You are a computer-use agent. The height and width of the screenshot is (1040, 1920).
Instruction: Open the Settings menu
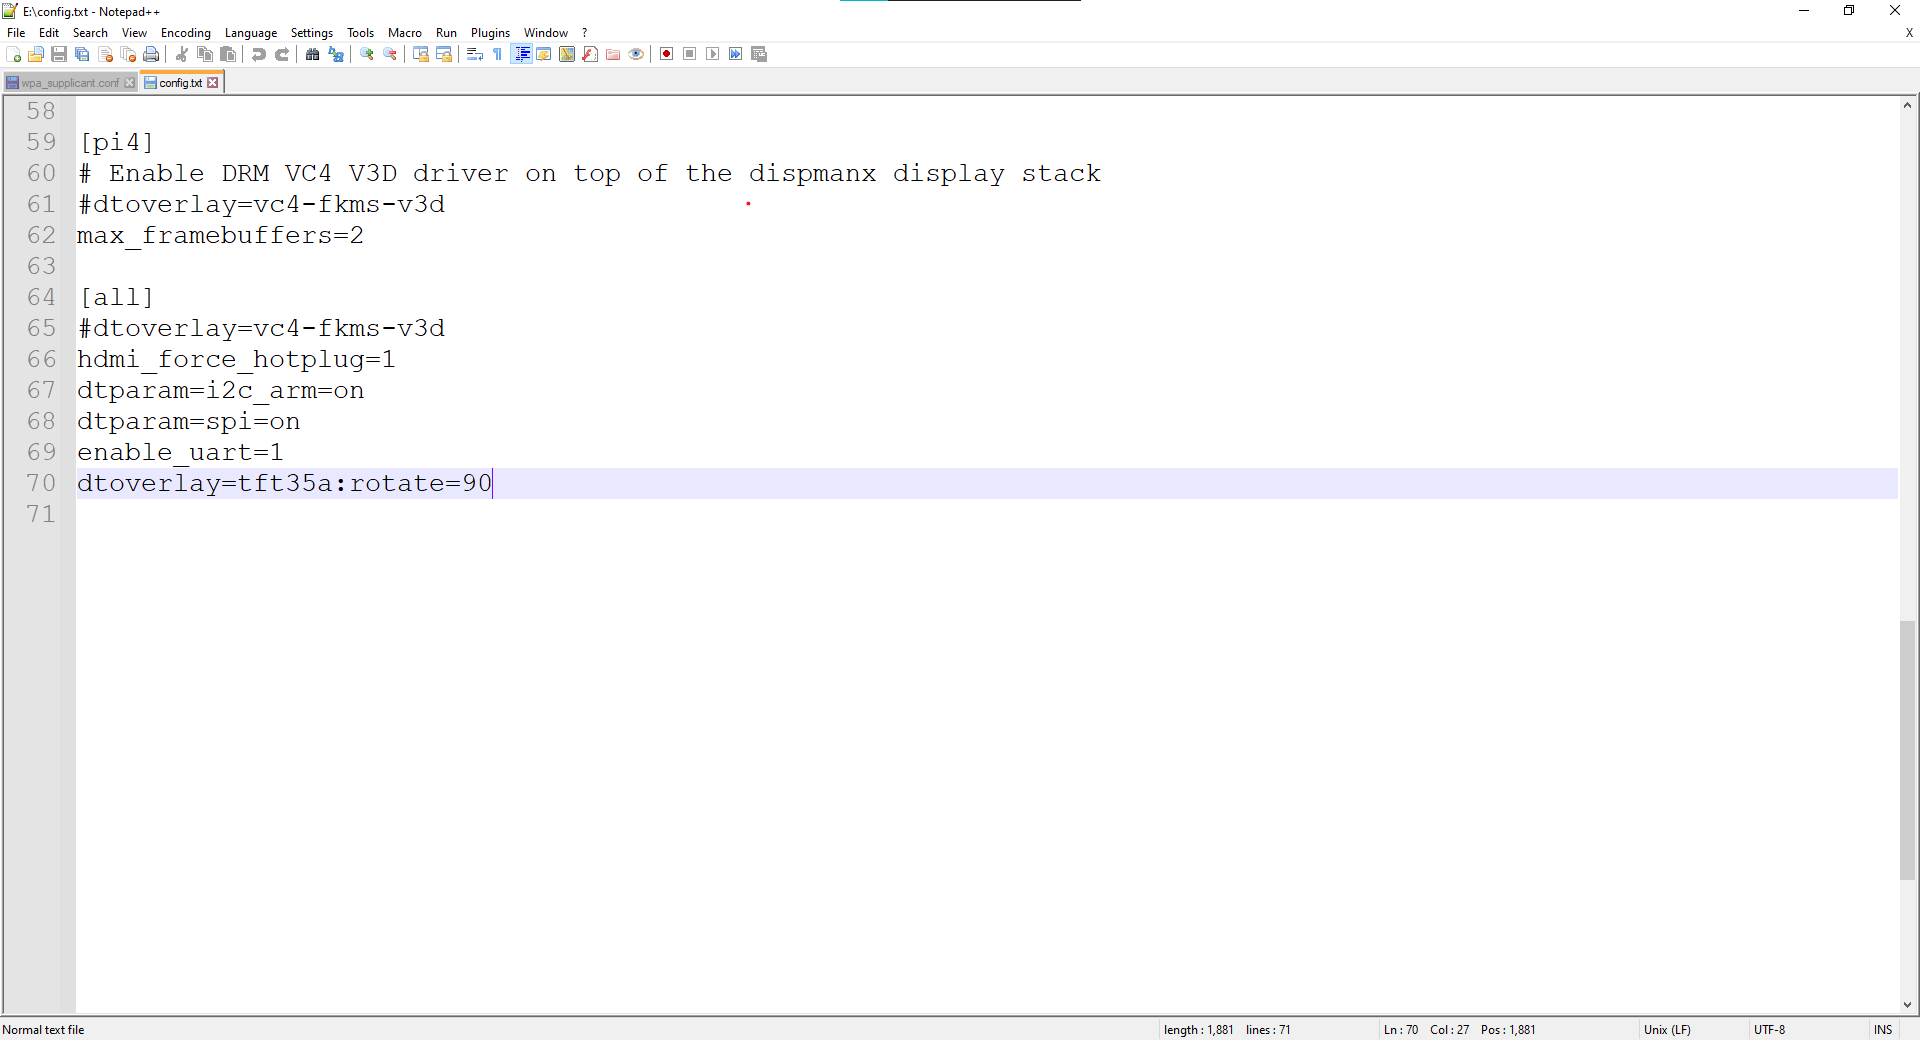(x=312, y=33)
